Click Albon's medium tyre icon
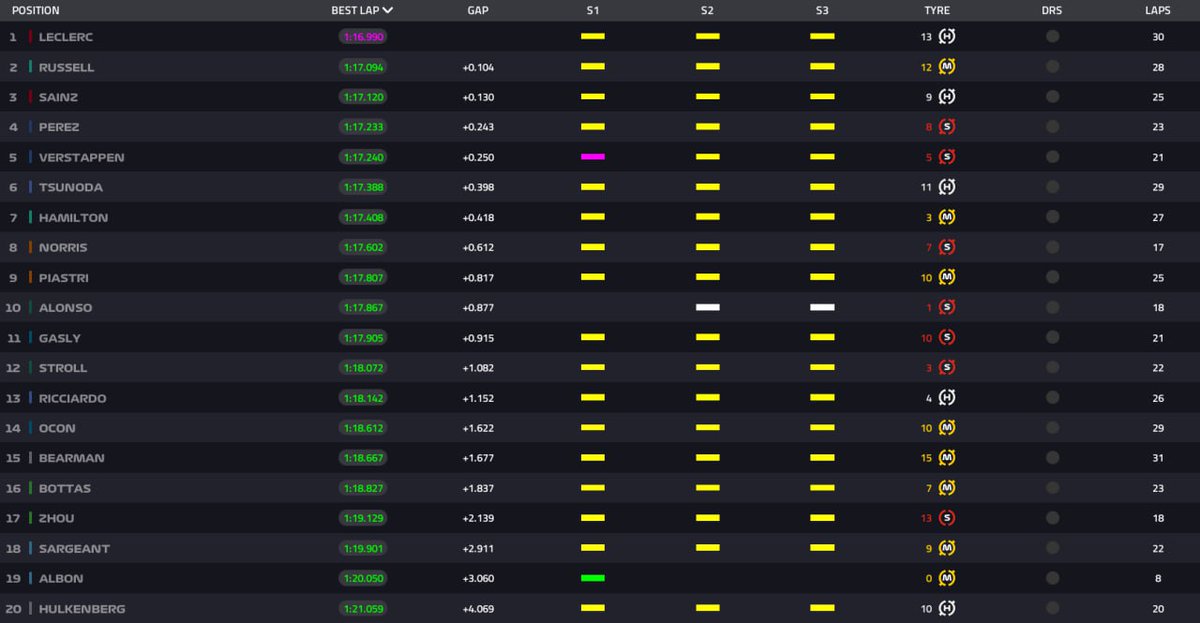Viewport: 1200px width, 623px height. (x=947, y=578)
